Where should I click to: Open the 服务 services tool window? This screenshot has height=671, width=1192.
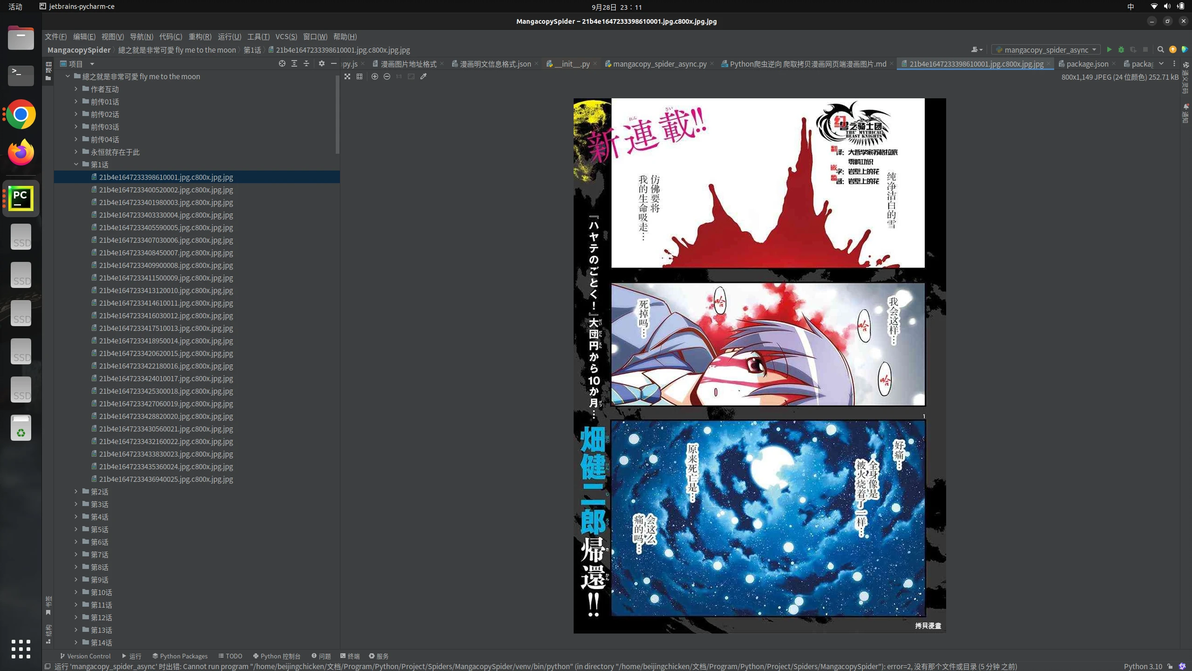tap(379, 656)
